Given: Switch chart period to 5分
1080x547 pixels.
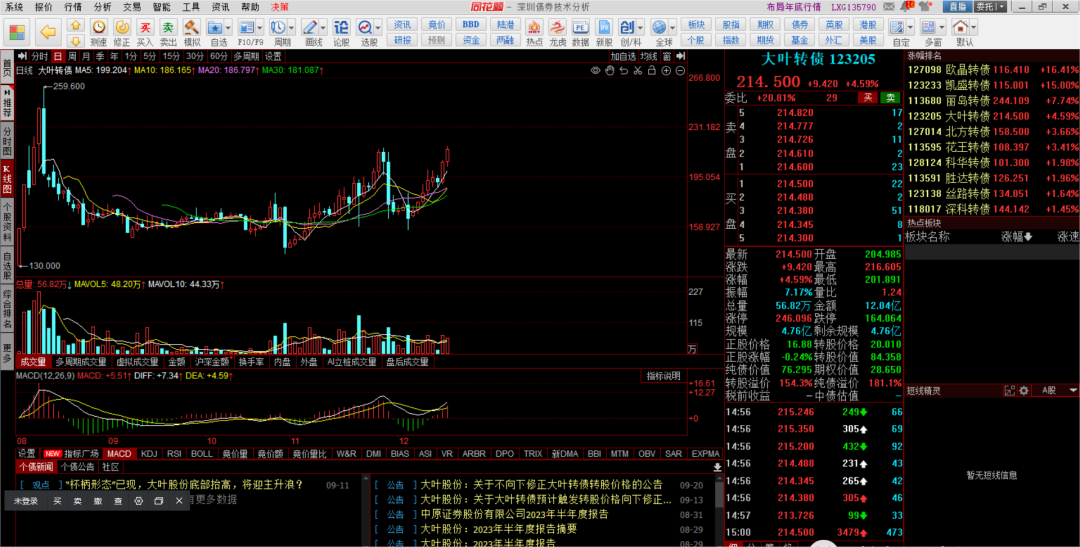Looking at the screenshot, I should point(149,56).
